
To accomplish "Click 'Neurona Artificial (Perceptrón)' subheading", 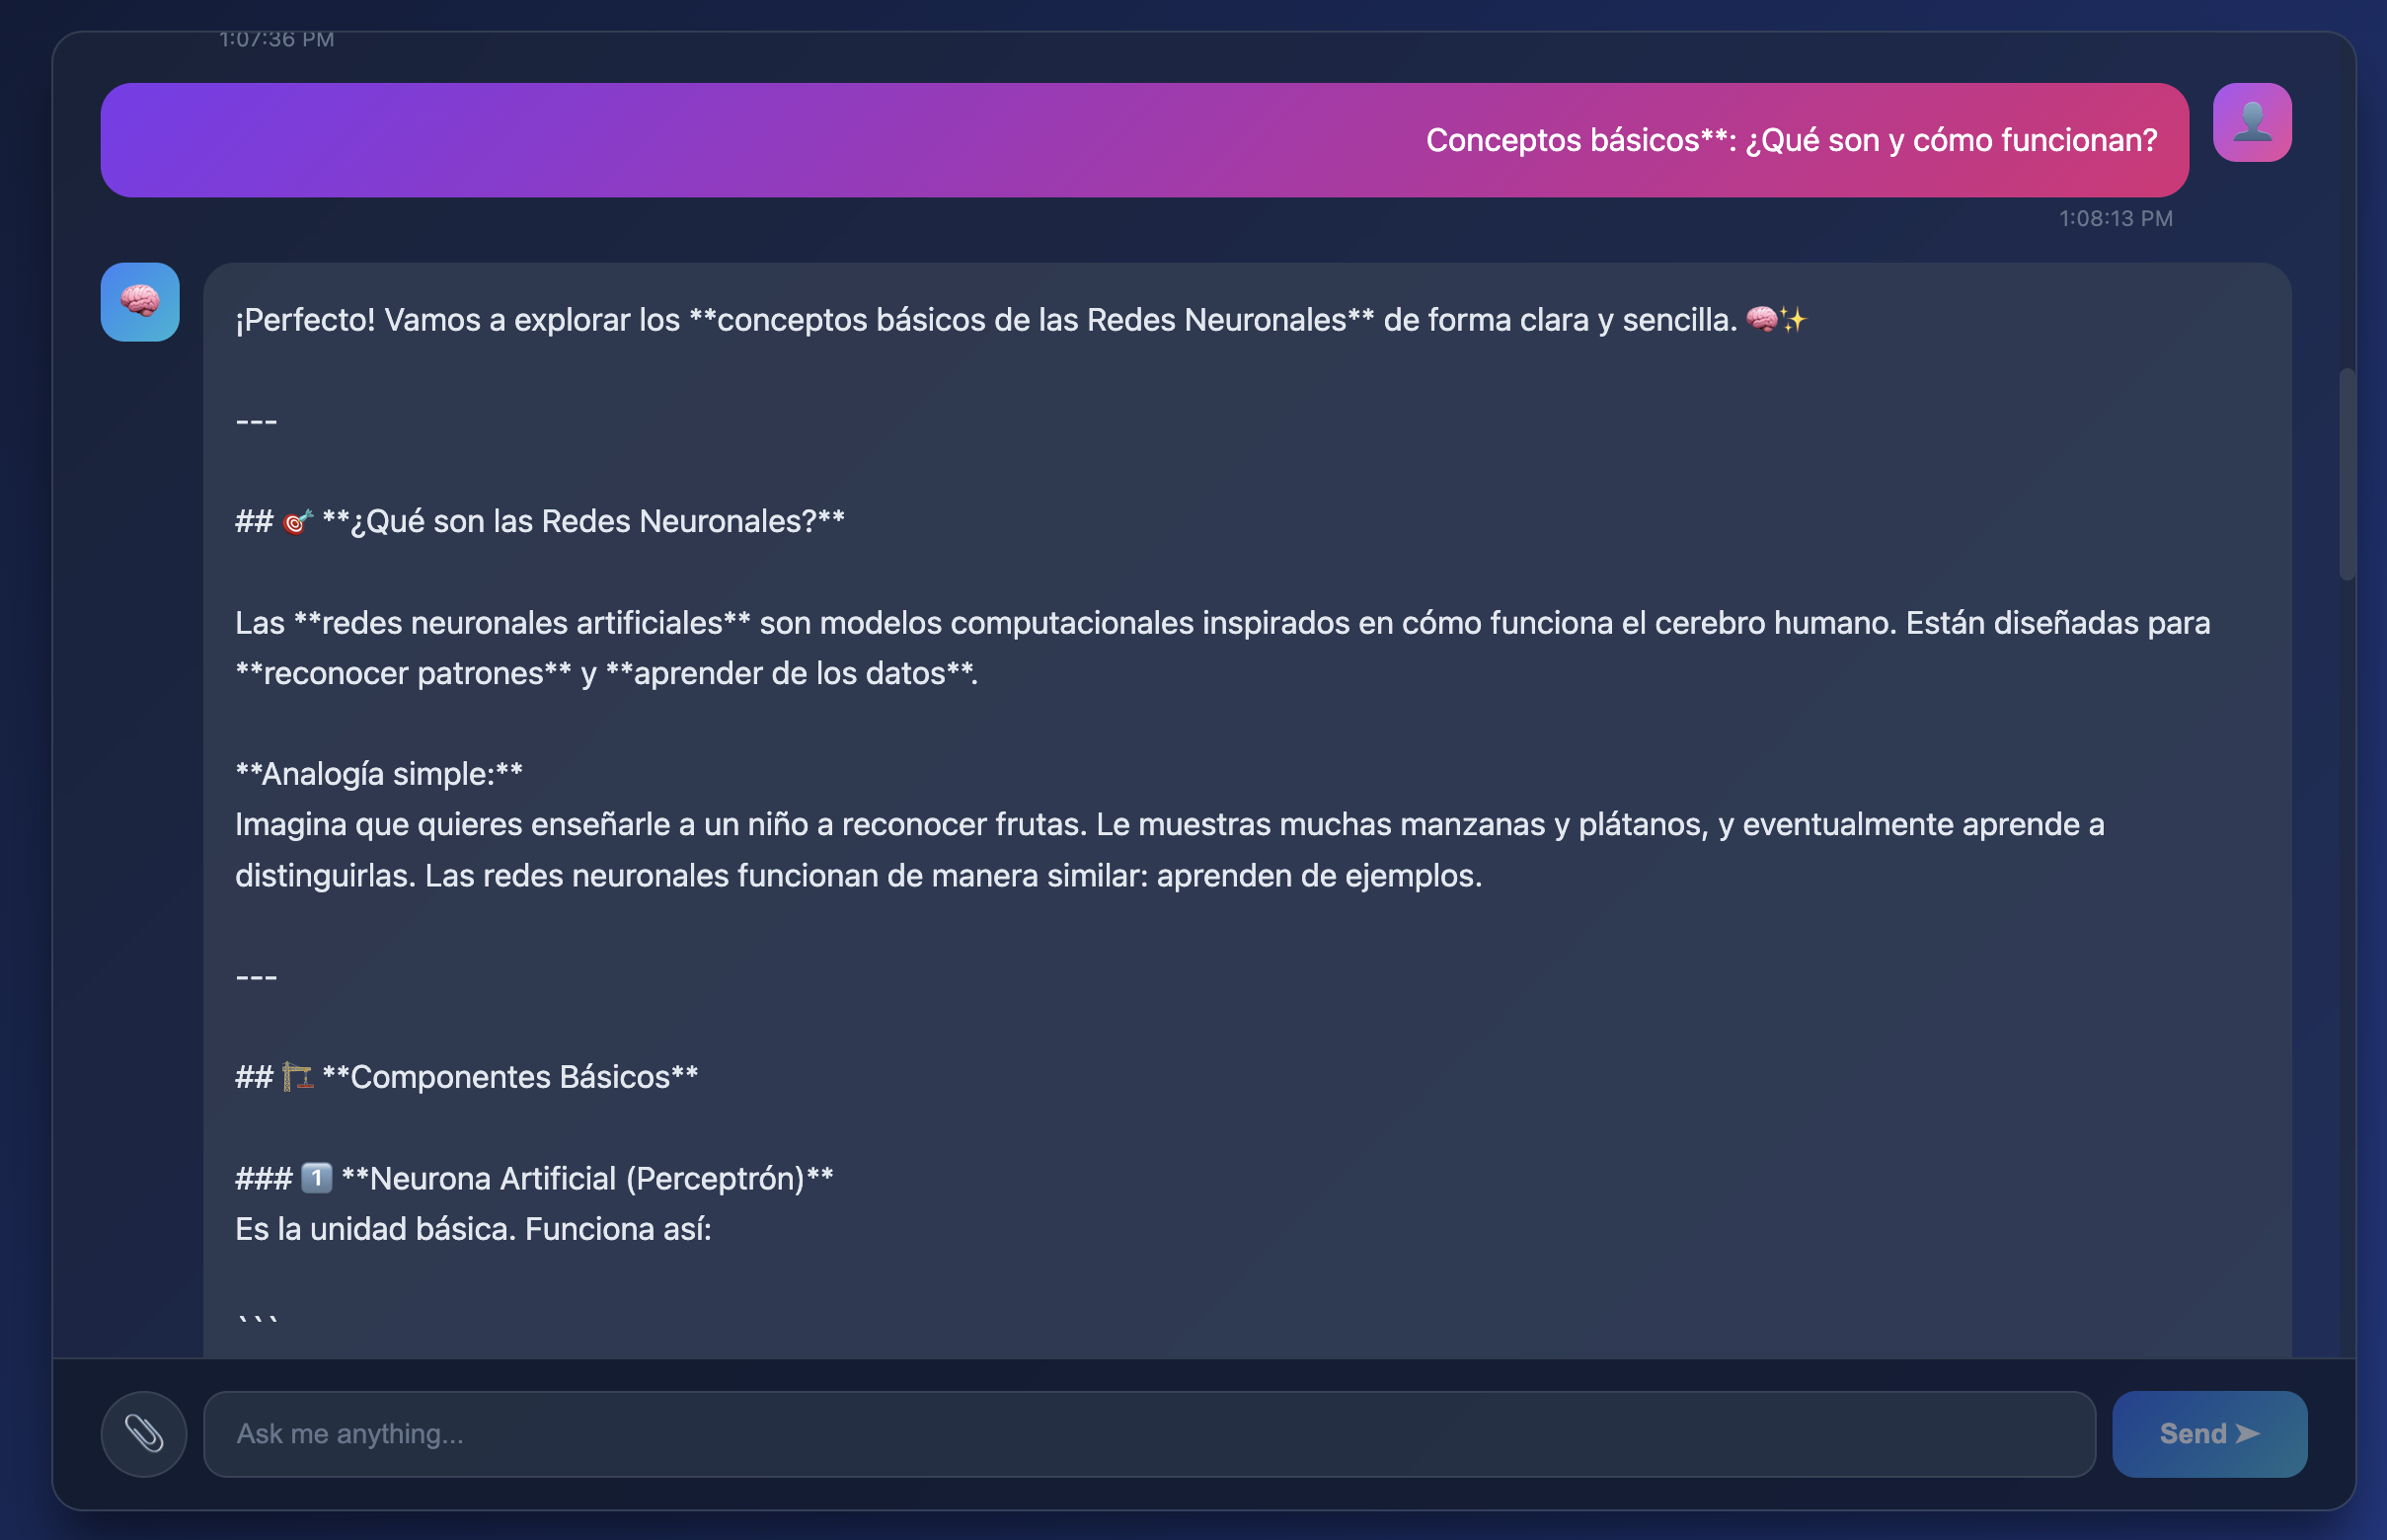I will [x=587, y=1178].
